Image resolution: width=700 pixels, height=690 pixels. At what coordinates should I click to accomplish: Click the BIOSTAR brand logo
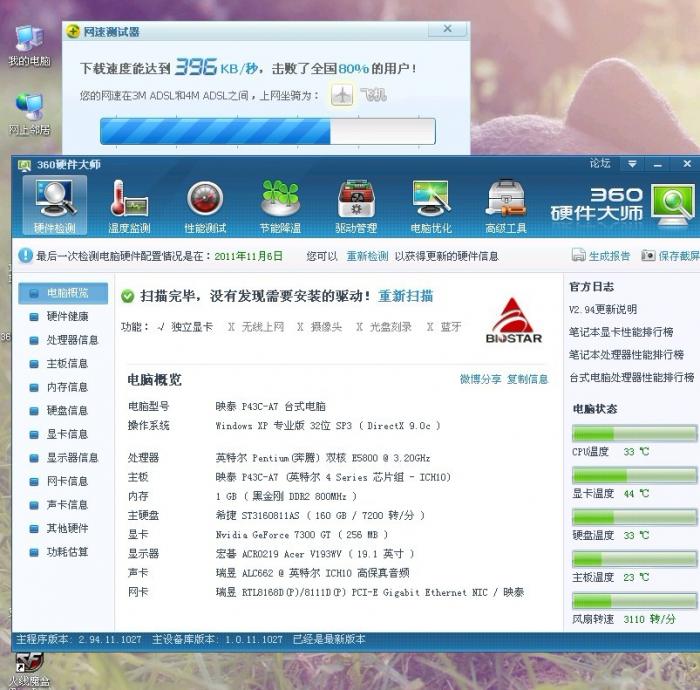[513, 320]
